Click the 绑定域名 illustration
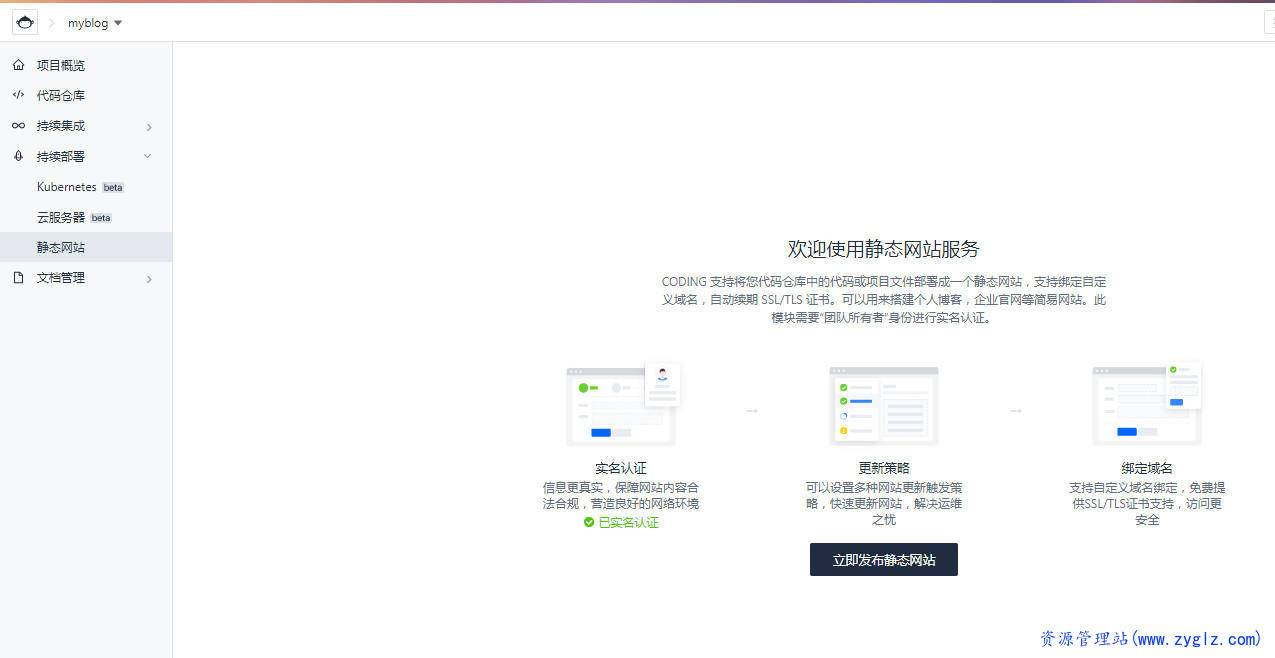This screenshot has width=1275, height=658. pos(1147,404)
